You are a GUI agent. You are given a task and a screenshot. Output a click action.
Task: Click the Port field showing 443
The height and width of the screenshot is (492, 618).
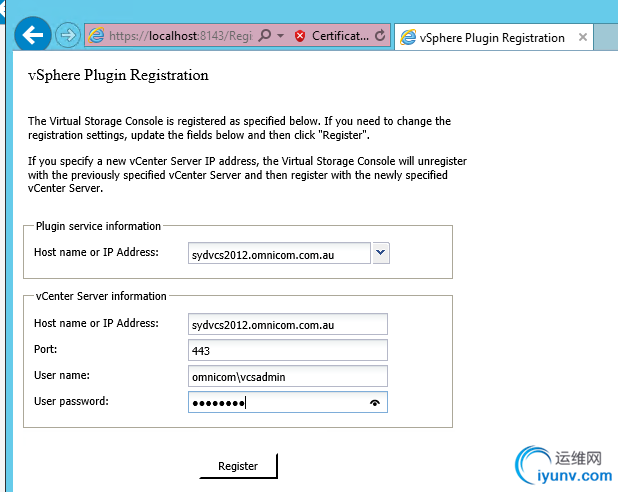click(x=288, y=350)
